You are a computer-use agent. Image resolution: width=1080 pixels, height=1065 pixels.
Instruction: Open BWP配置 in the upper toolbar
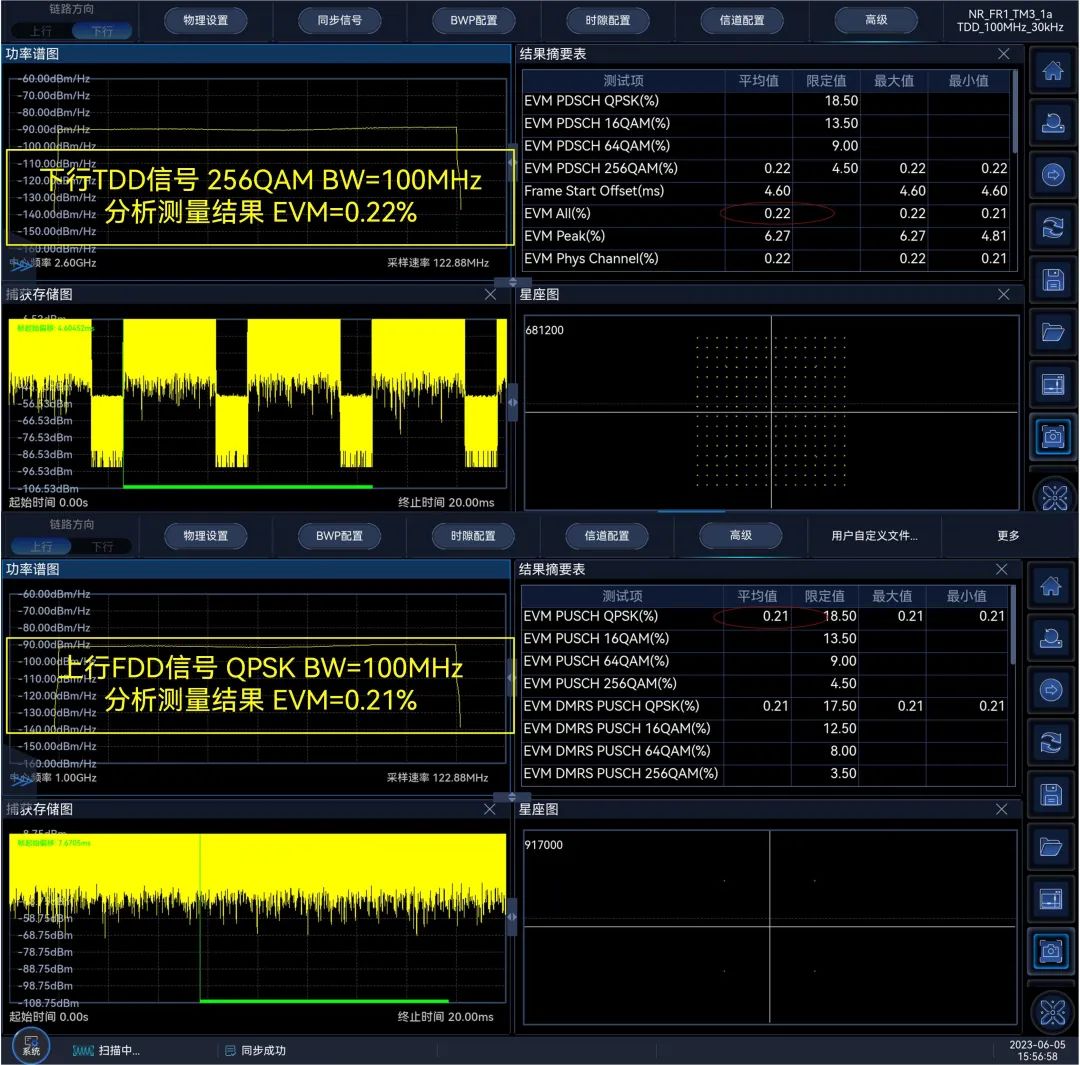(x=473, y=20)
